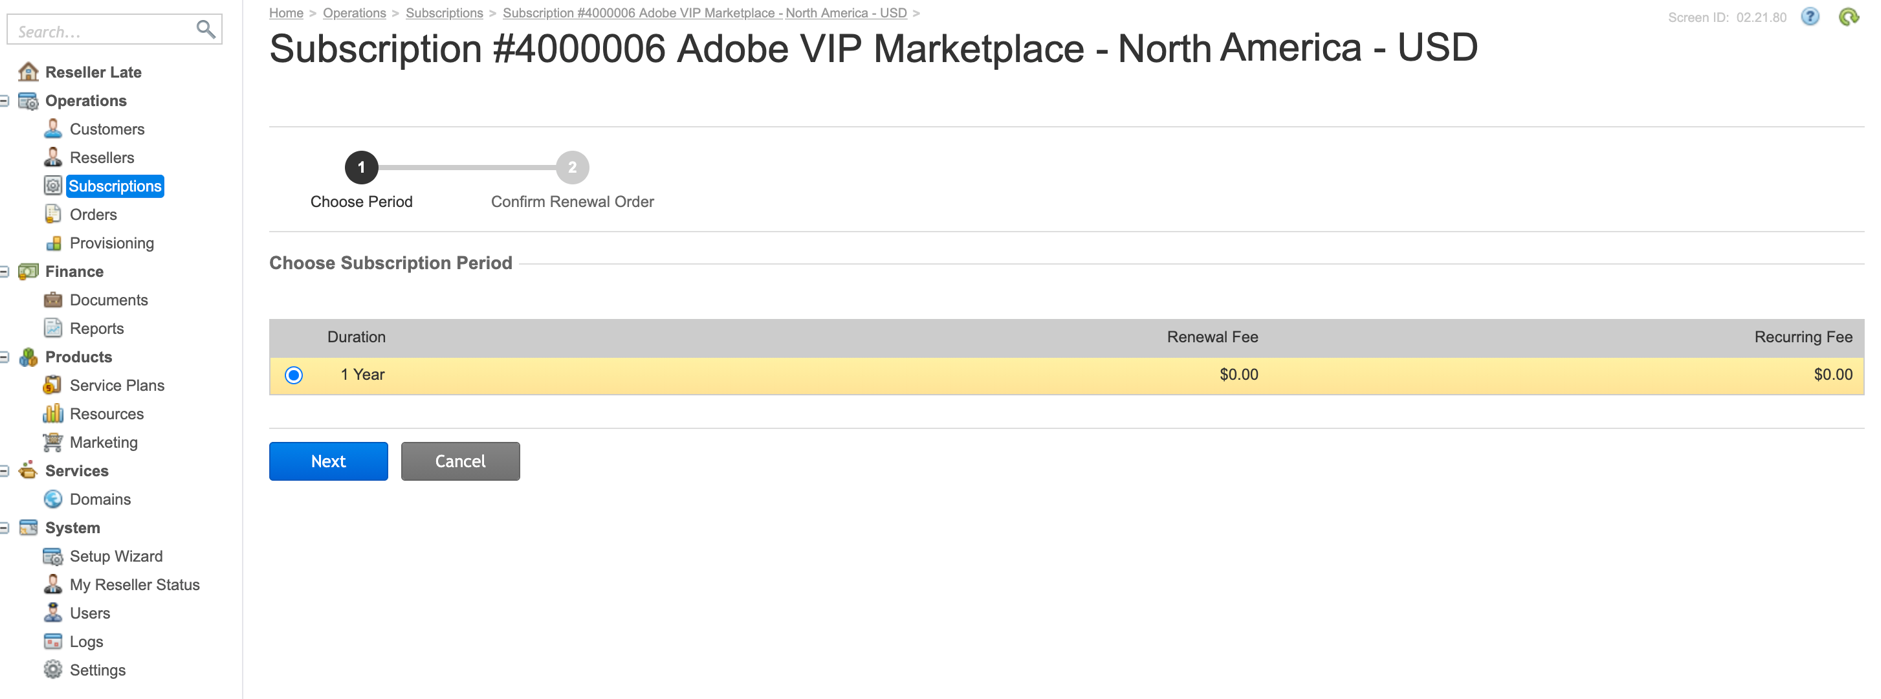Viewport: 1881px width, 699px height.
Task: Click the Marketing cart icon
Action: click(x=53, y=442)
